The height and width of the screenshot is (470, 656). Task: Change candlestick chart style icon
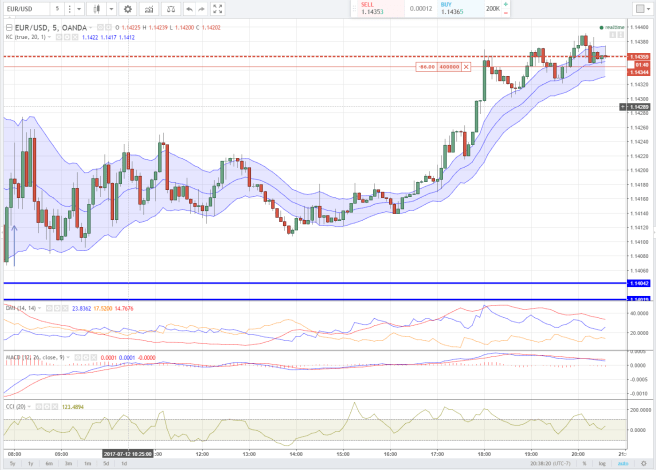point(99,9)
